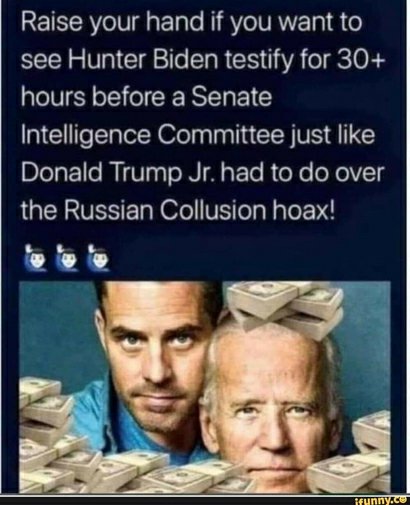
Task: Click the middle raising-hand emoji
Action: [x=66, y=258]
